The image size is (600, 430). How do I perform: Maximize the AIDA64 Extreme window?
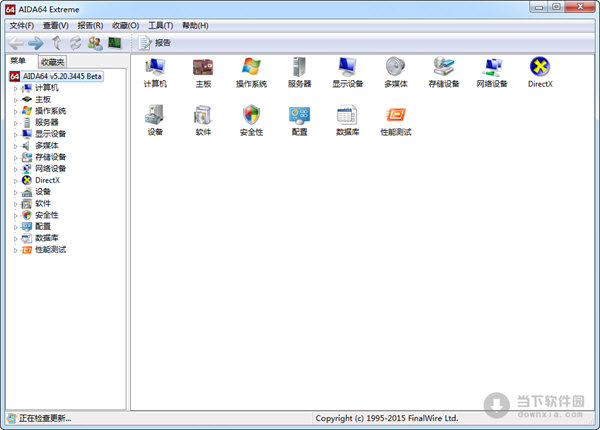click(x=557, y=7)
